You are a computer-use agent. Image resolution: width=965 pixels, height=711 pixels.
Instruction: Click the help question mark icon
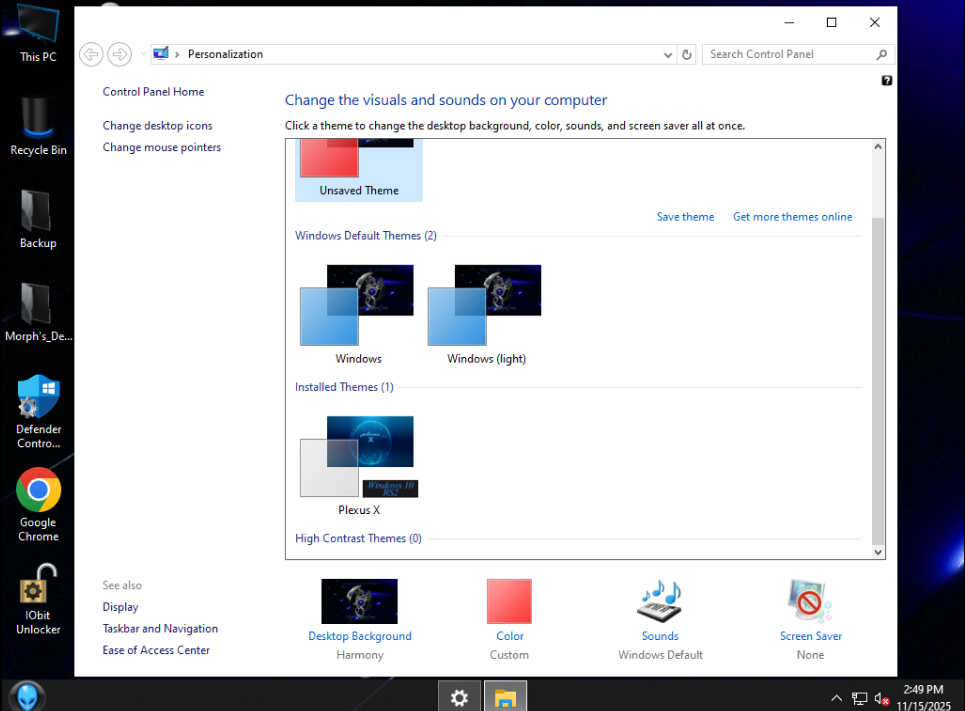(x=887, y=81)
